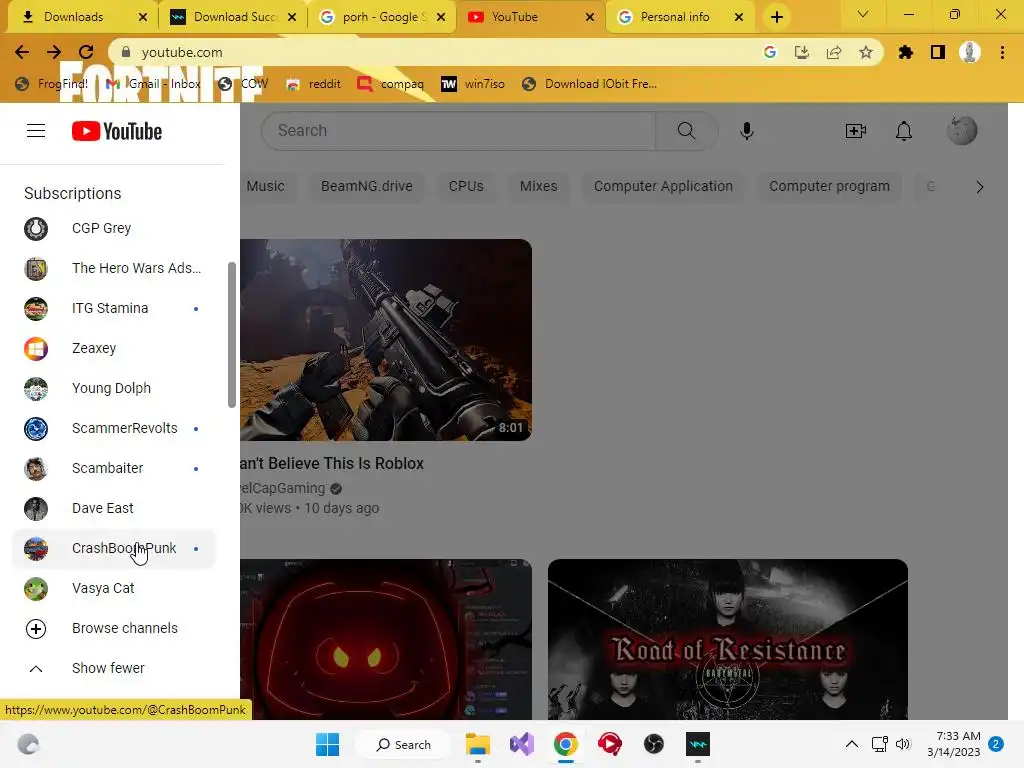
Task: Open ScammerRevolts channel
Action: 114,428
